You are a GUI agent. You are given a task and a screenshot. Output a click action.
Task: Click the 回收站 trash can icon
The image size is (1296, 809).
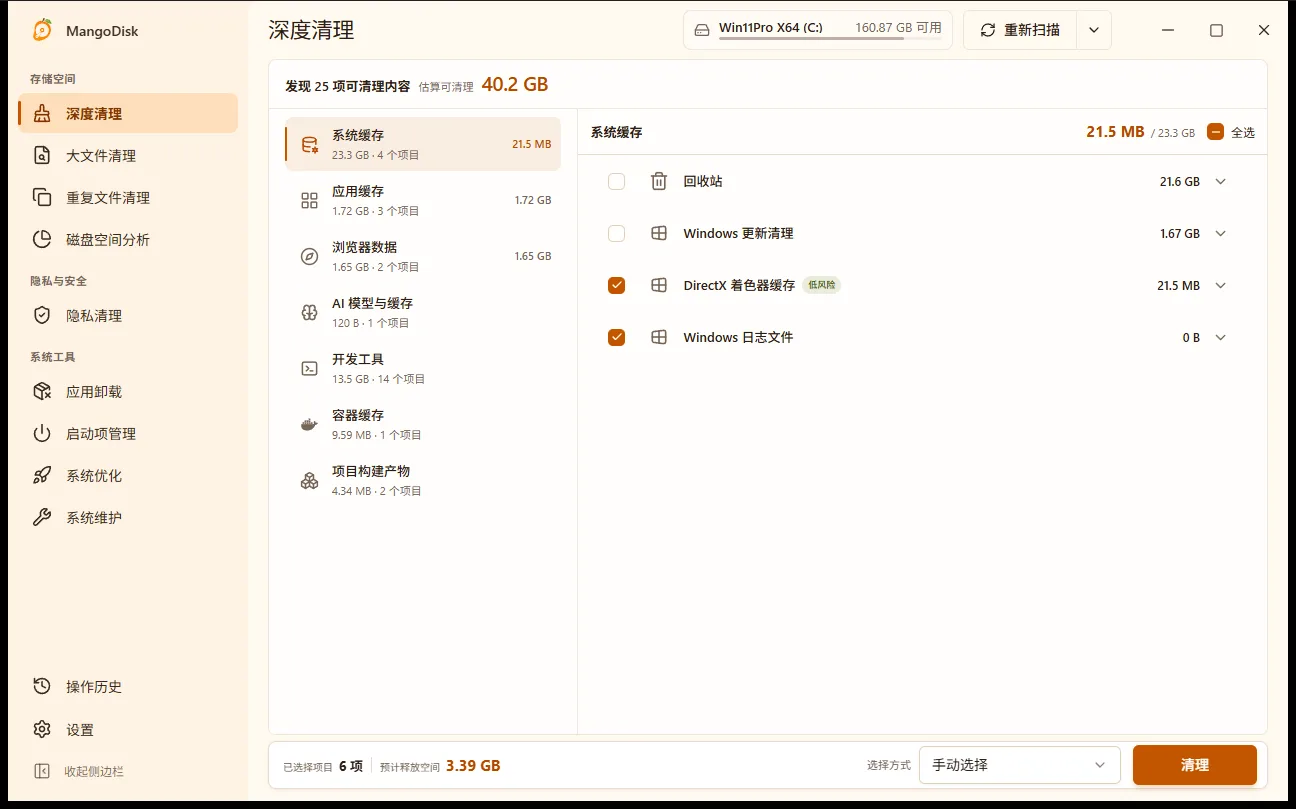(x=659, y=182)
